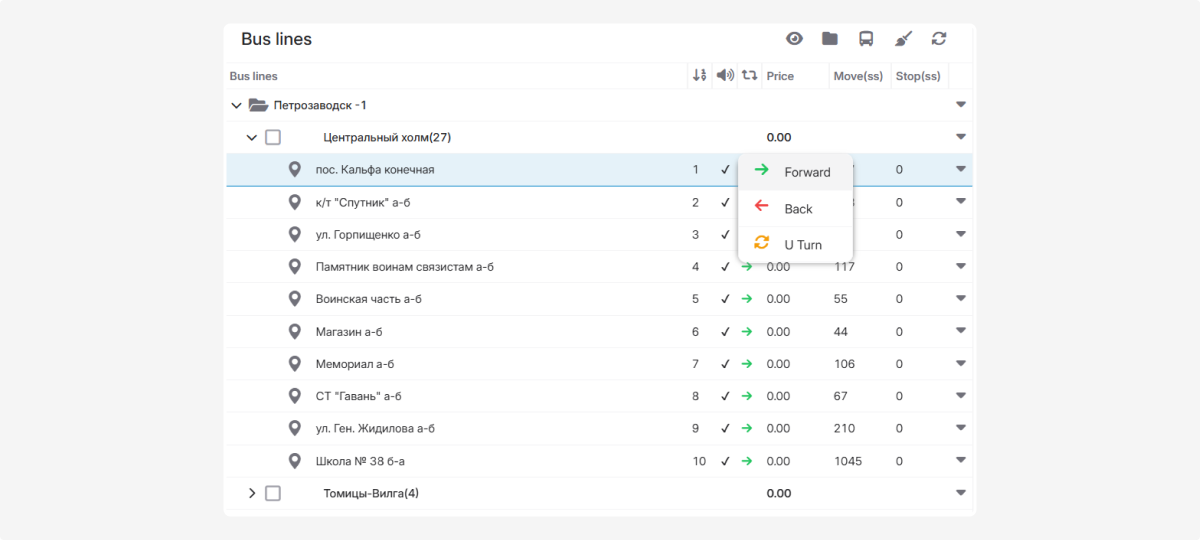The image size is (1200, 540).
Task: Select the ул. Ген. Жидилова а-б stop
Action: [375, 429]
